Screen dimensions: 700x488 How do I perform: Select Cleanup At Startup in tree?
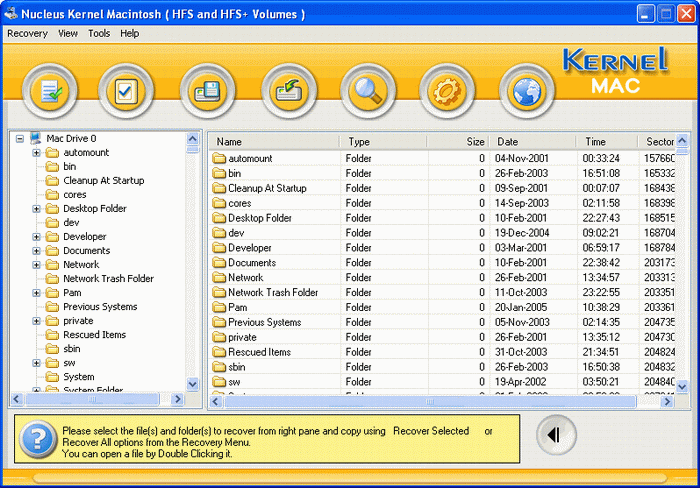tap(104, 181)
